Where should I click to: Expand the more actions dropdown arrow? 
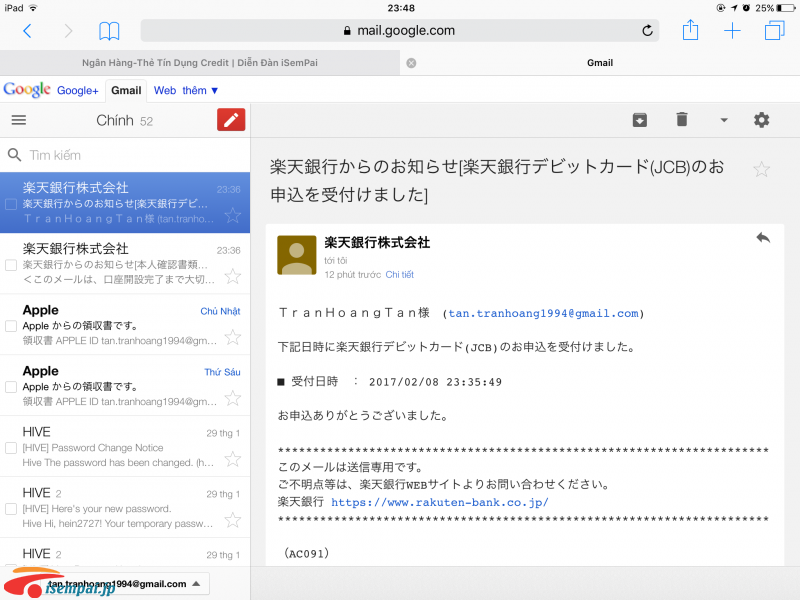coord(723,120)
